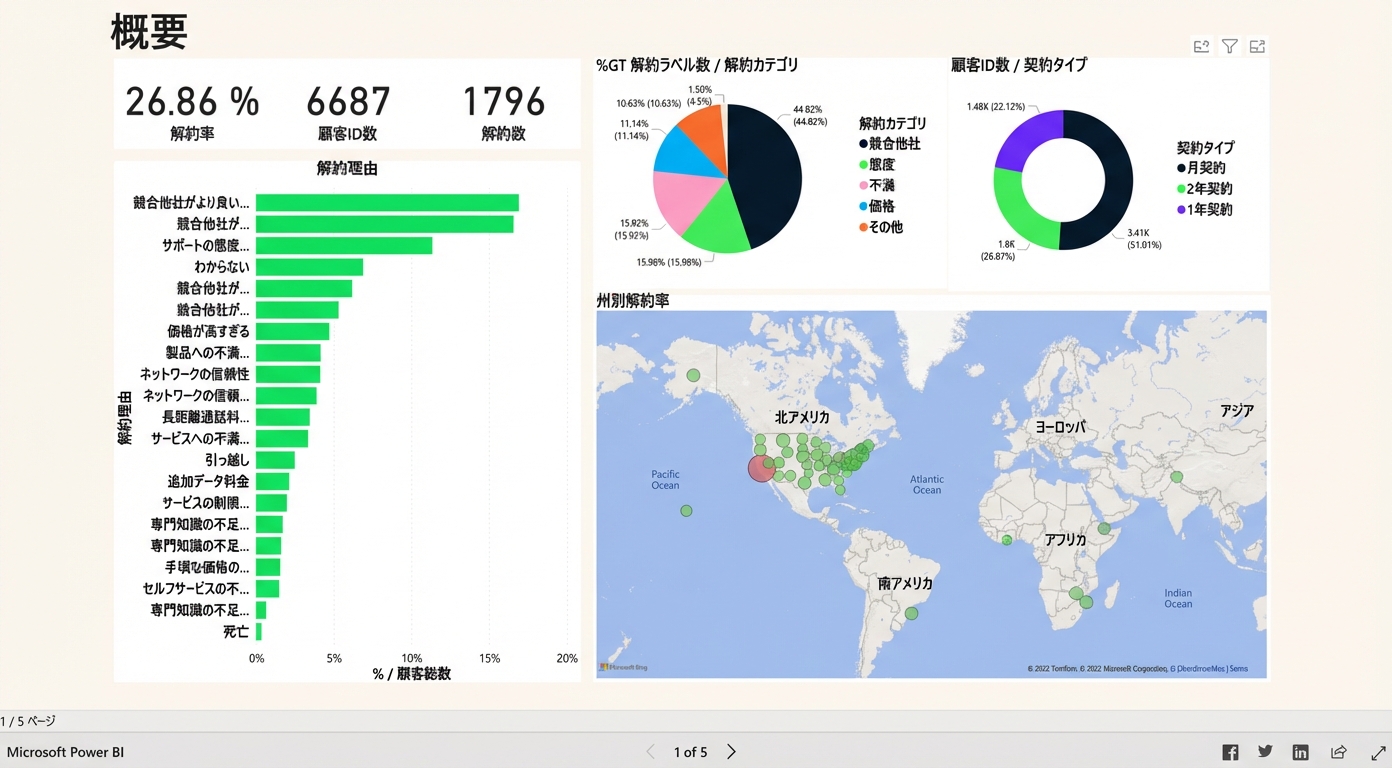Select the 製品への不満... bar
The width and height of the screenshot is (1392, 768).
(288, 353)
